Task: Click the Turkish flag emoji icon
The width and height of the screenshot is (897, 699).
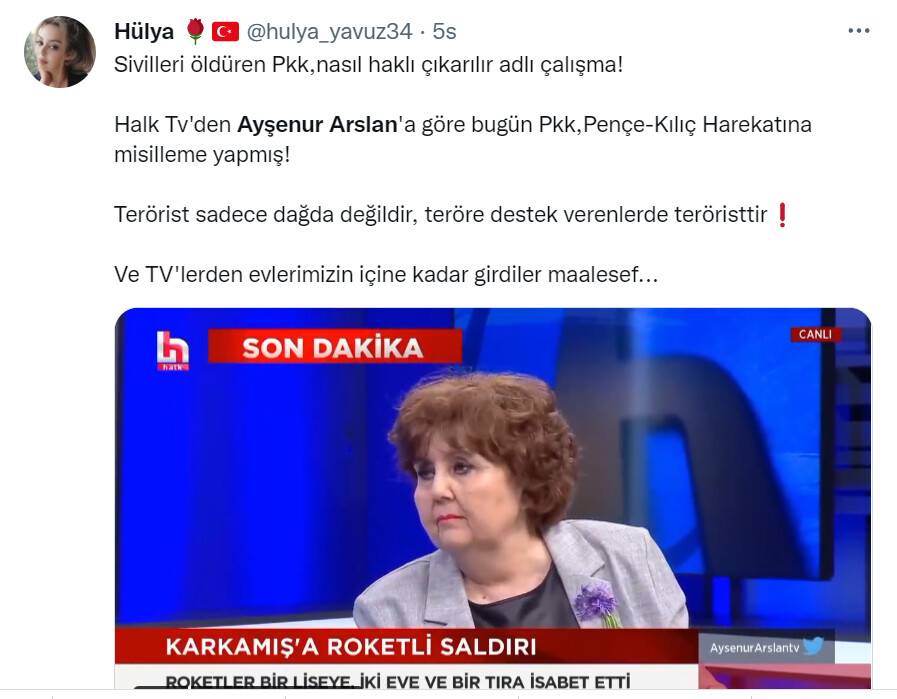Action: coord(225,31)
